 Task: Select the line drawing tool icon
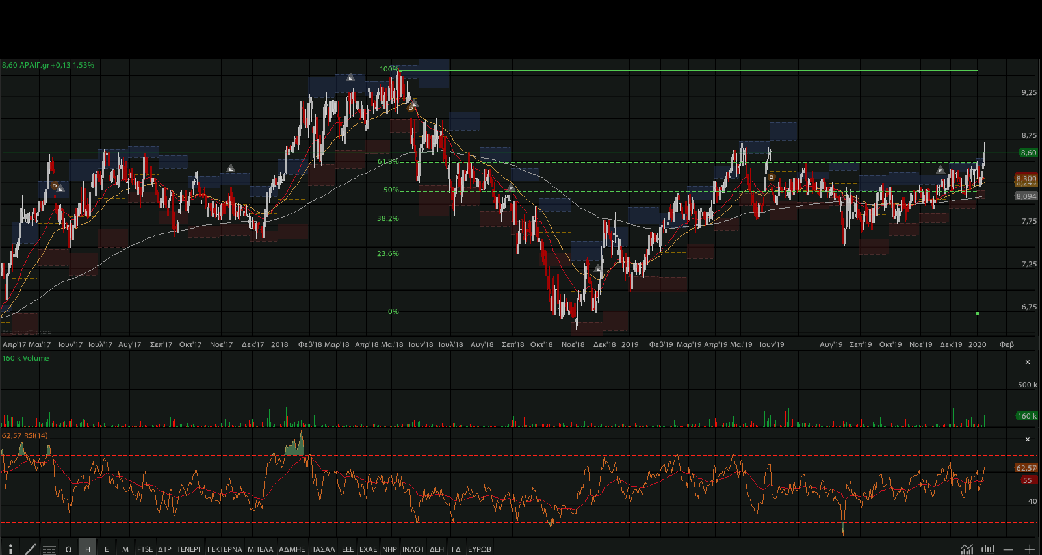(x=30, y=549)
